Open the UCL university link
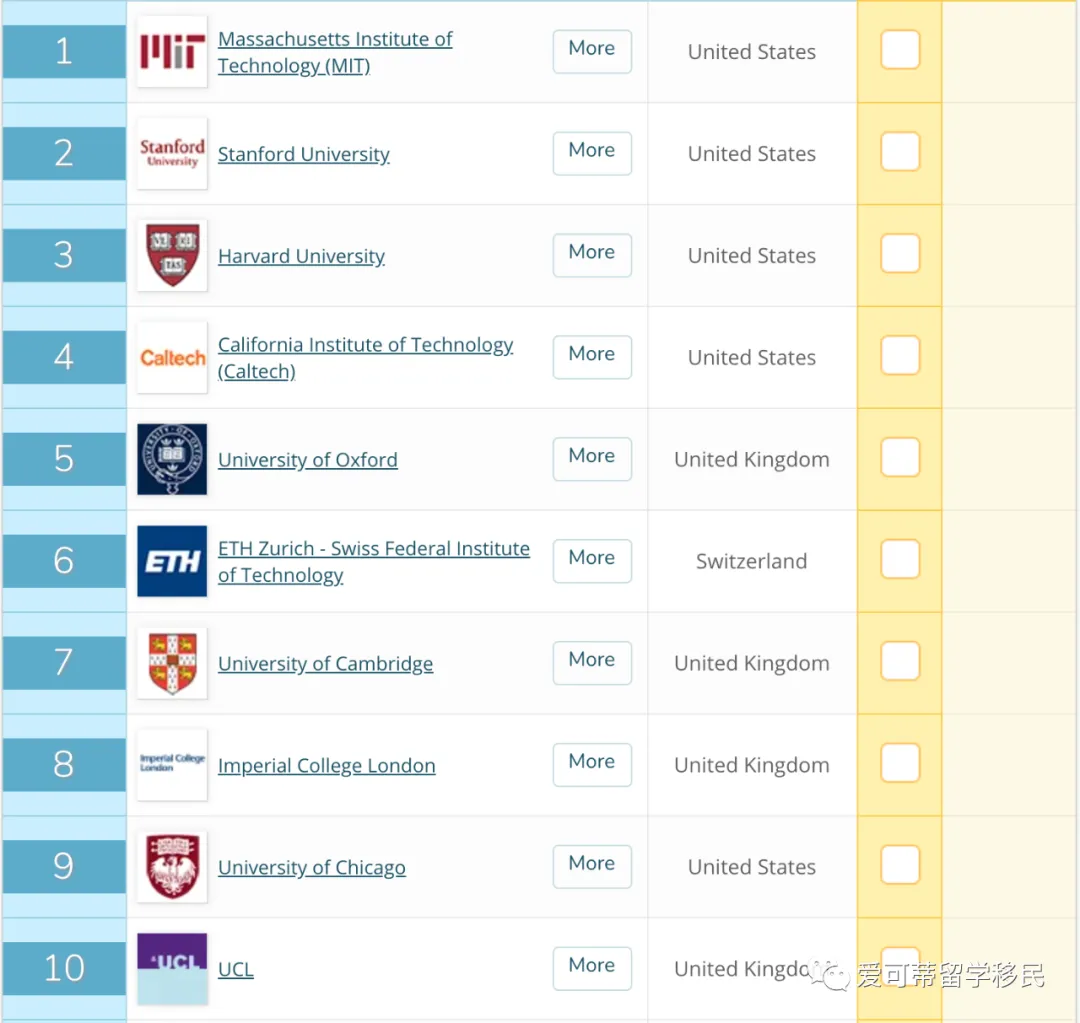1080x1023 pixels. coord(236,970)
